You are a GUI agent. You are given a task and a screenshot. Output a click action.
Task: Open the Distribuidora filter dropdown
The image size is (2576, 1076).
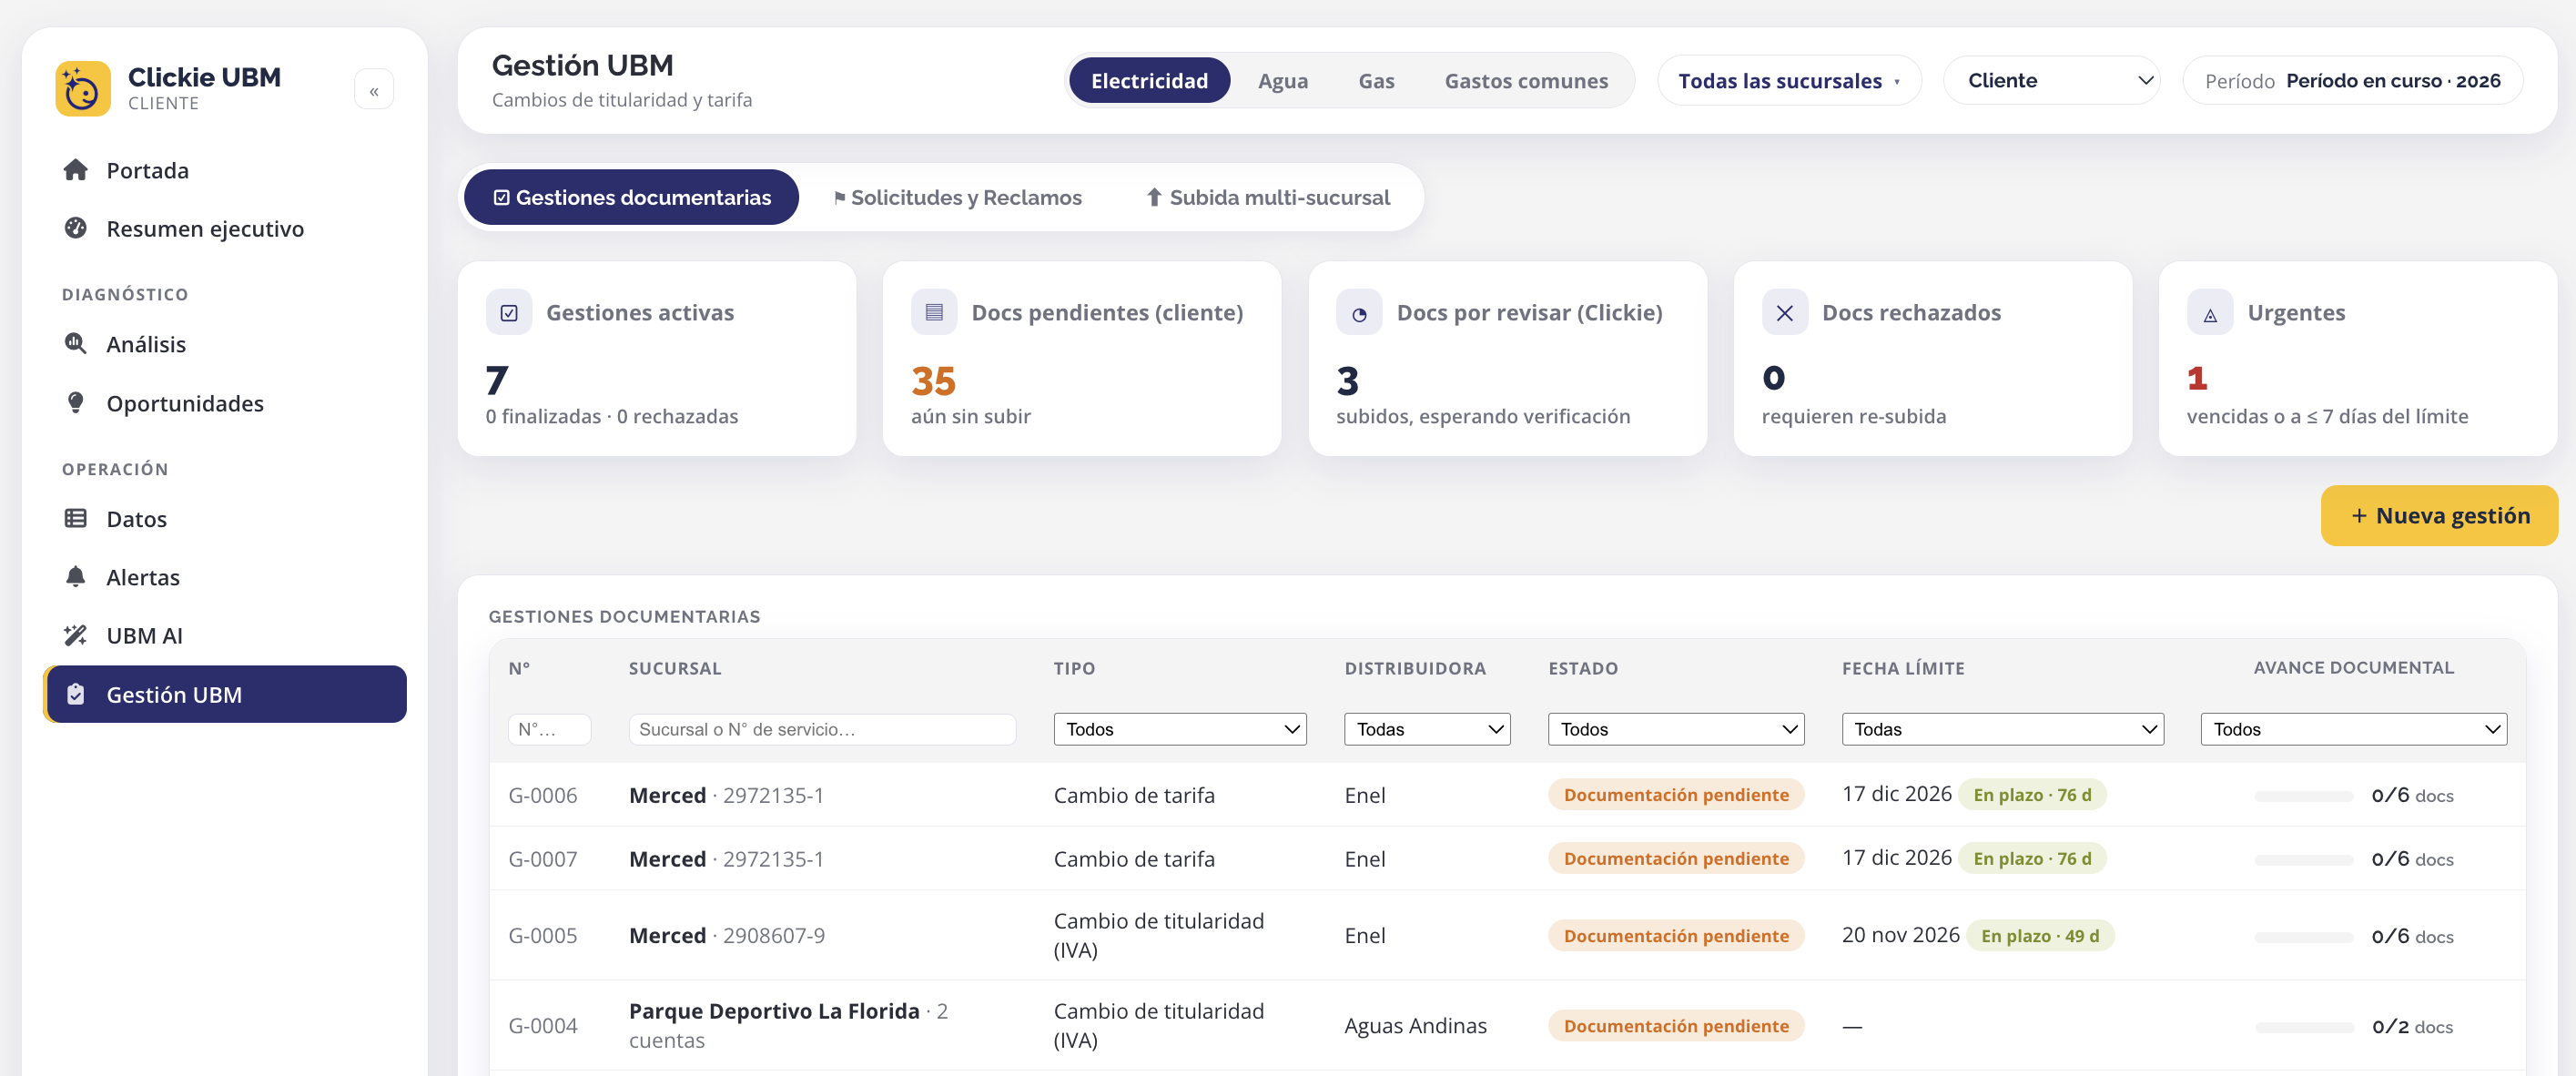[1427, 729]
